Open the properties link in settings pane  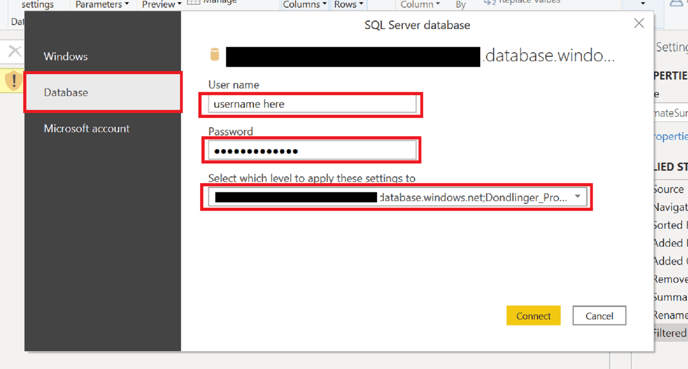point(670,136)
